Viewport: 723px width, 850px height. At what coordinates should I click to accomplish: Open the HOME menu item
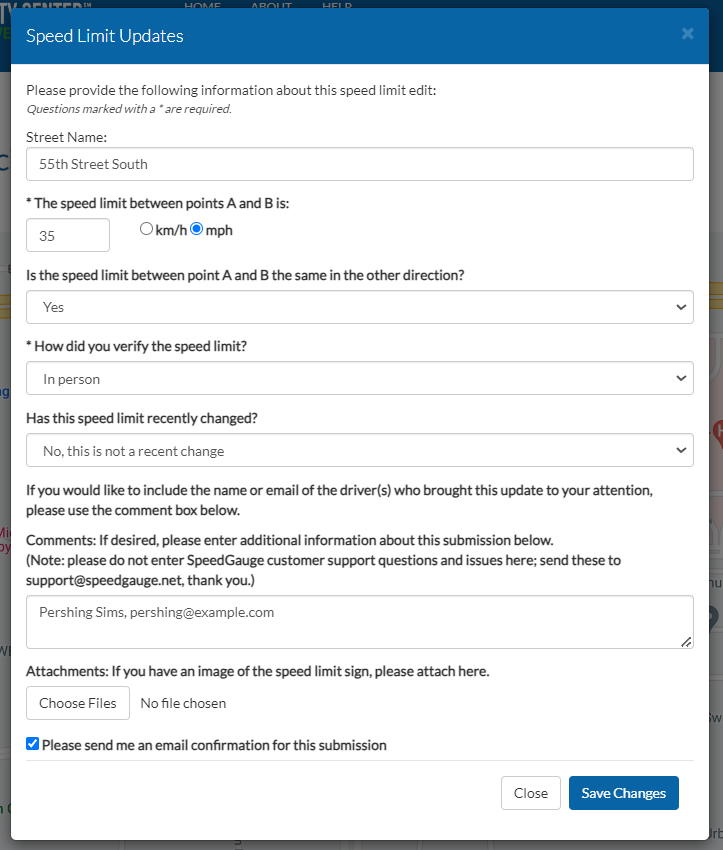pyautogui.click(x=203, y=6)
